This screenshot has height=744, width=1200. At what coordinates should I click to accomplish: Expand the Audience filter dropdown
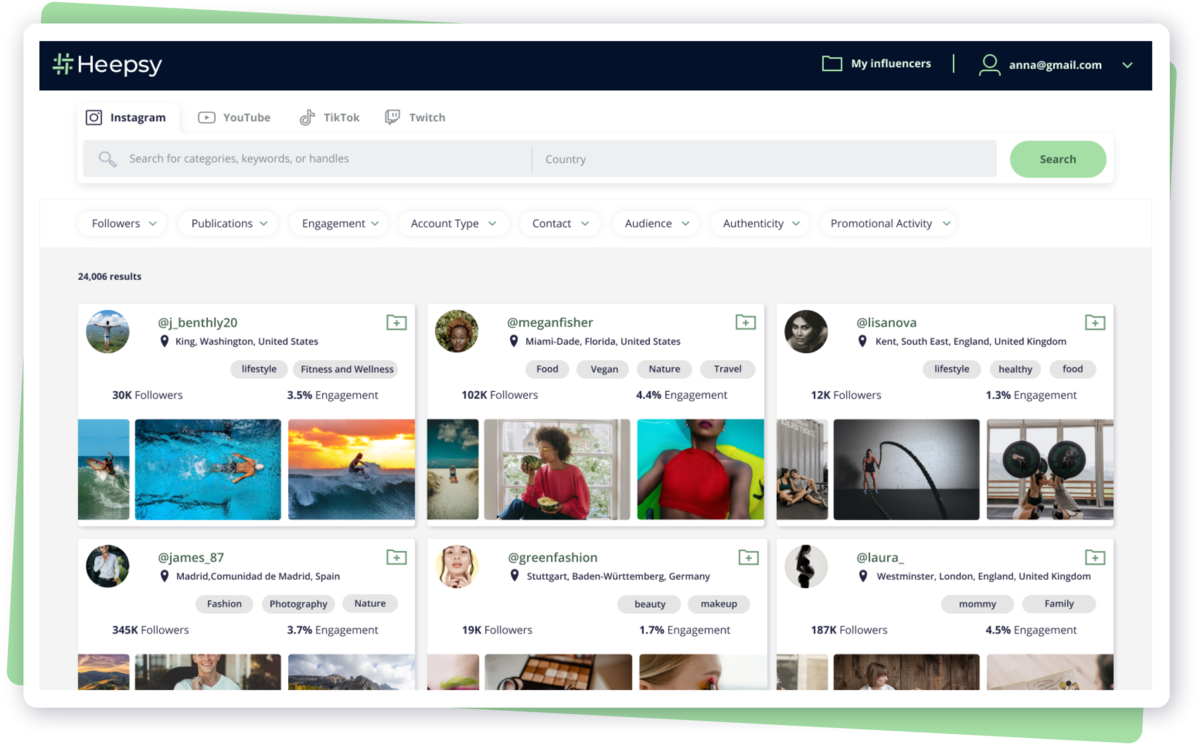(x=656, y=223)
